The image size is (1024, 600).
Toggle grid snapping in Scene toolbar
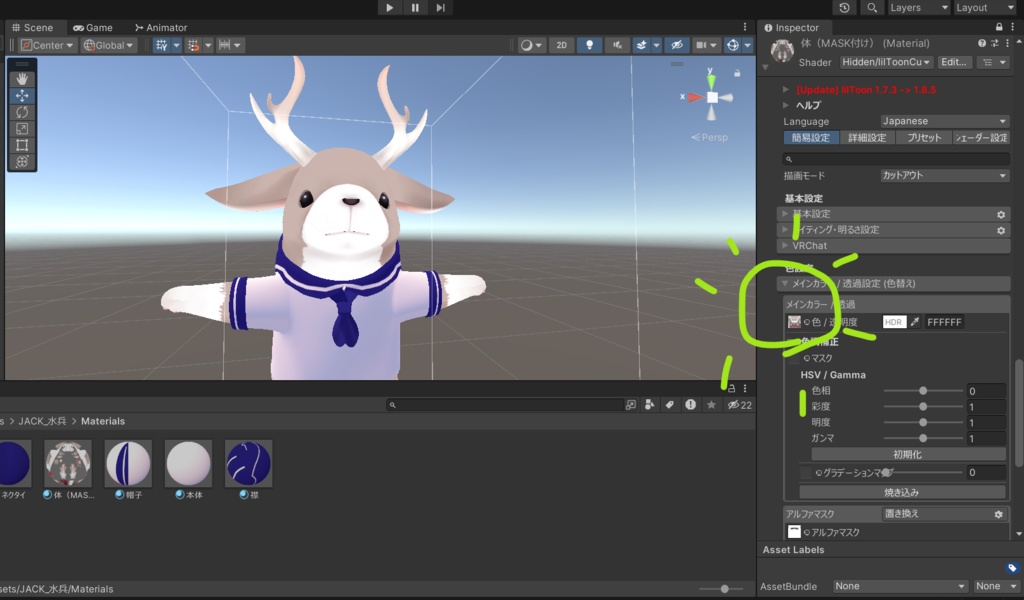pos(193,45)
